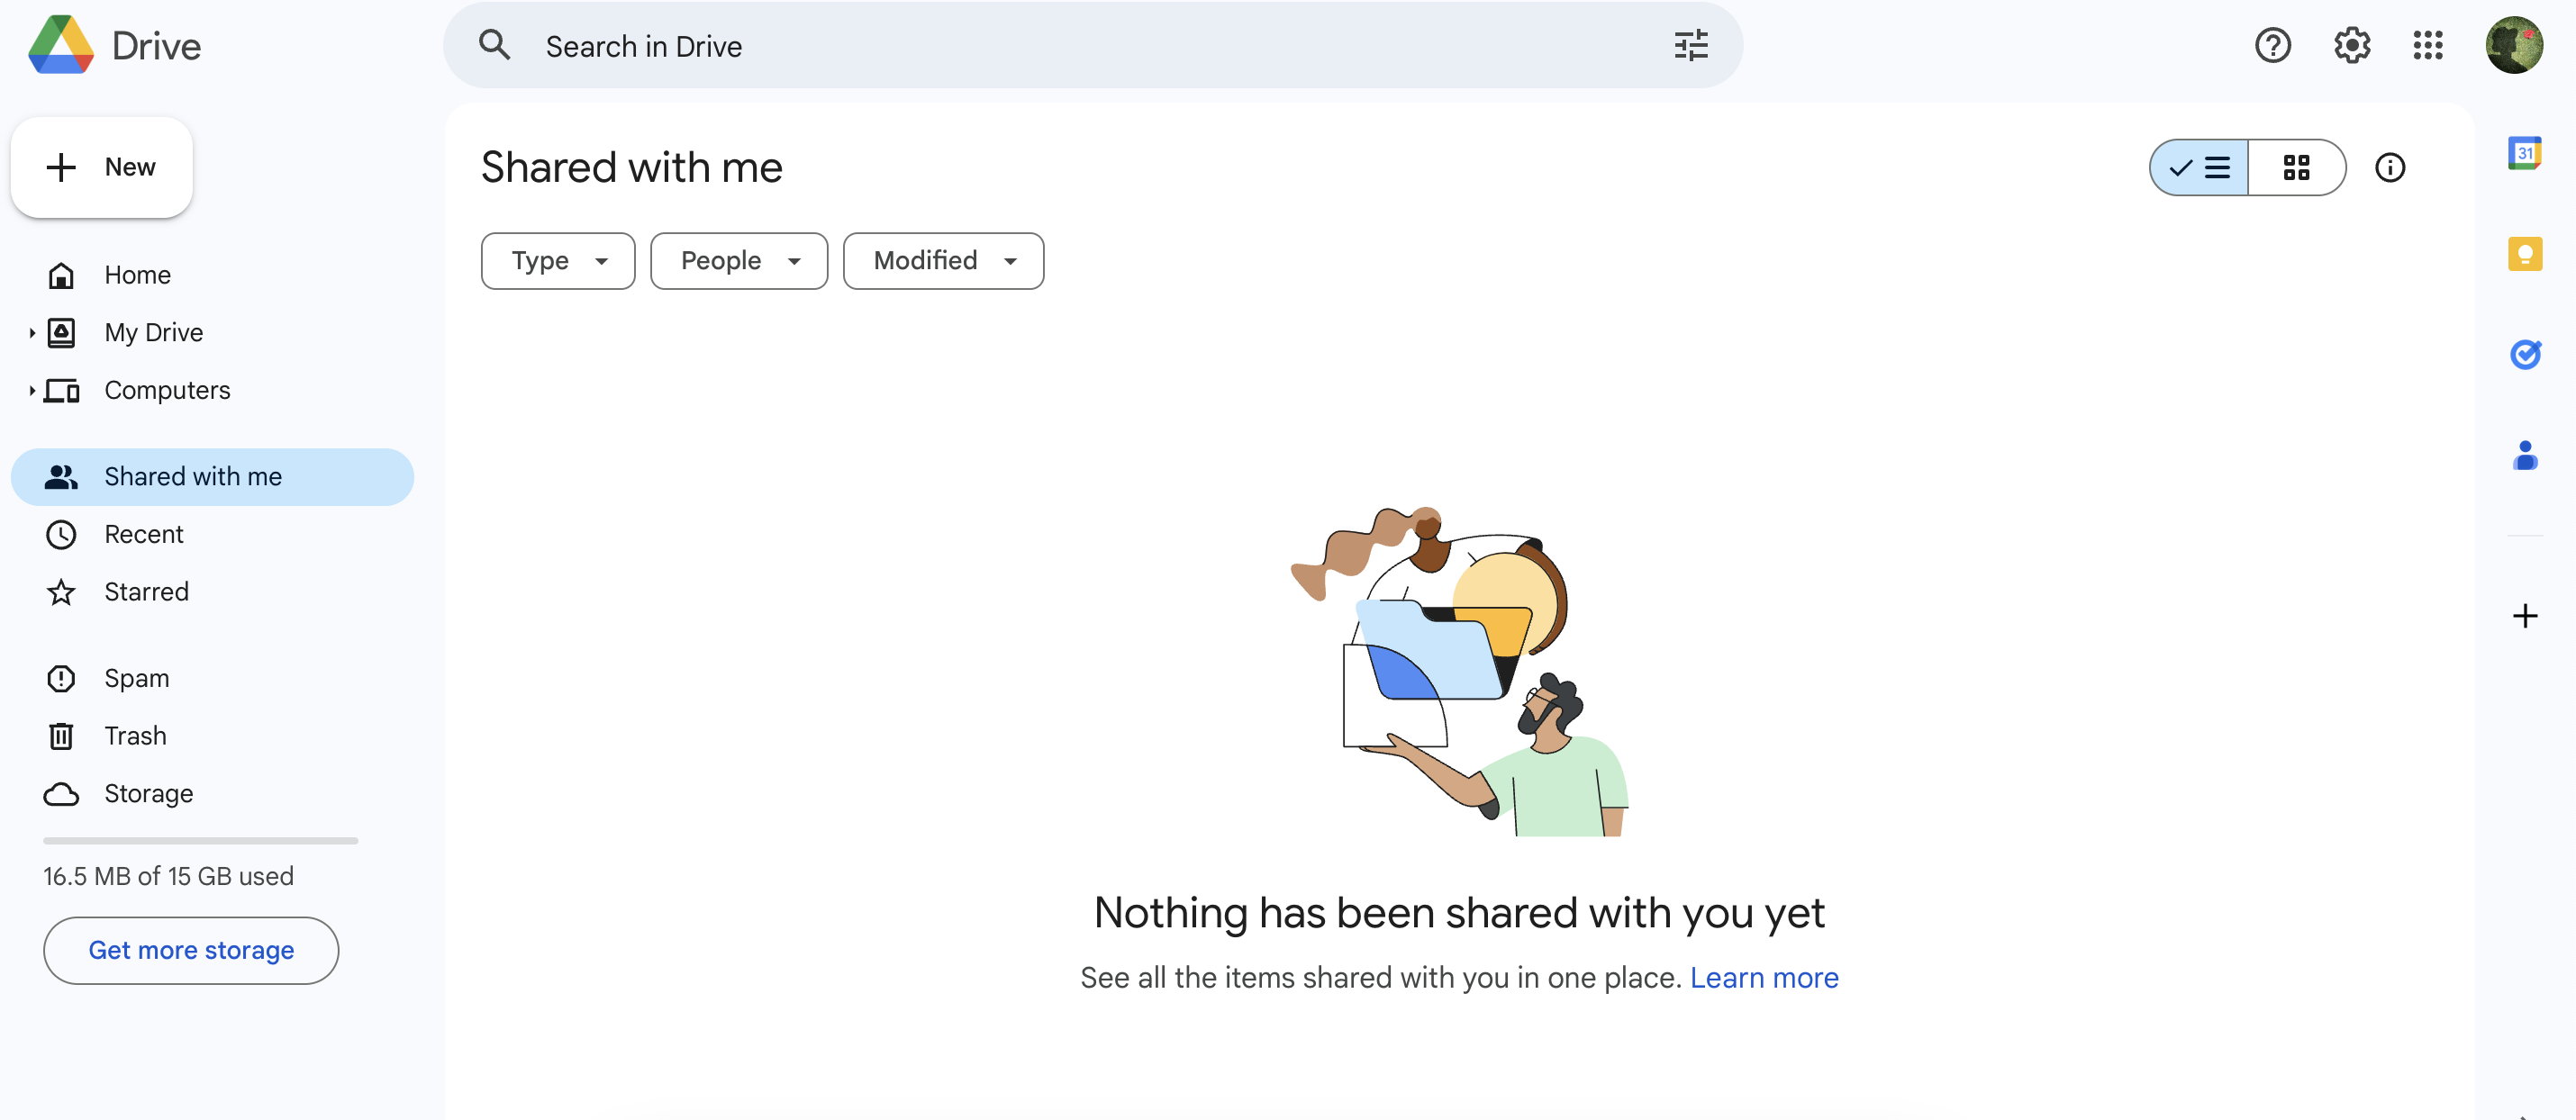Open Contacts side panel icon
Screen dimensions: 2576x1120
tap(2524, 455)
